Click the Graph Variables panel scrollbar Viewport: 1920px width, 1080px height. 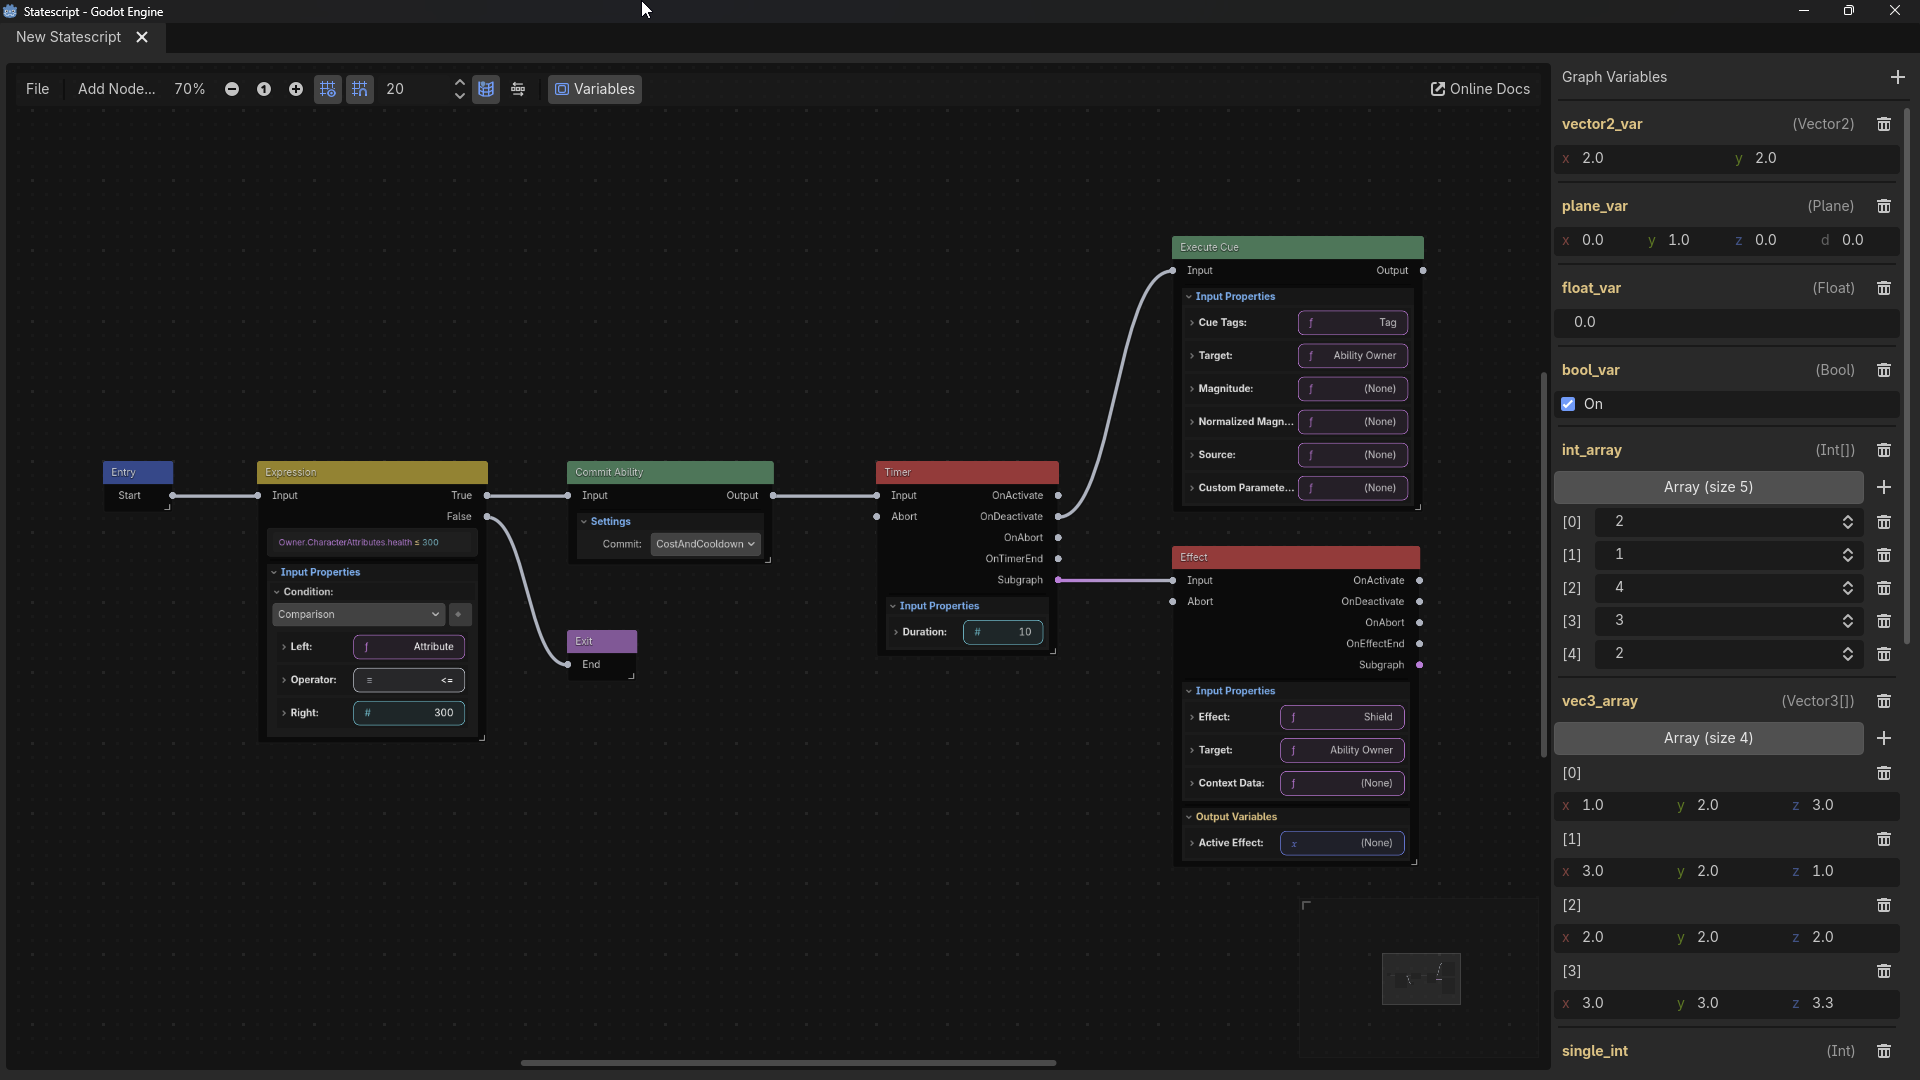[1908, 377]
